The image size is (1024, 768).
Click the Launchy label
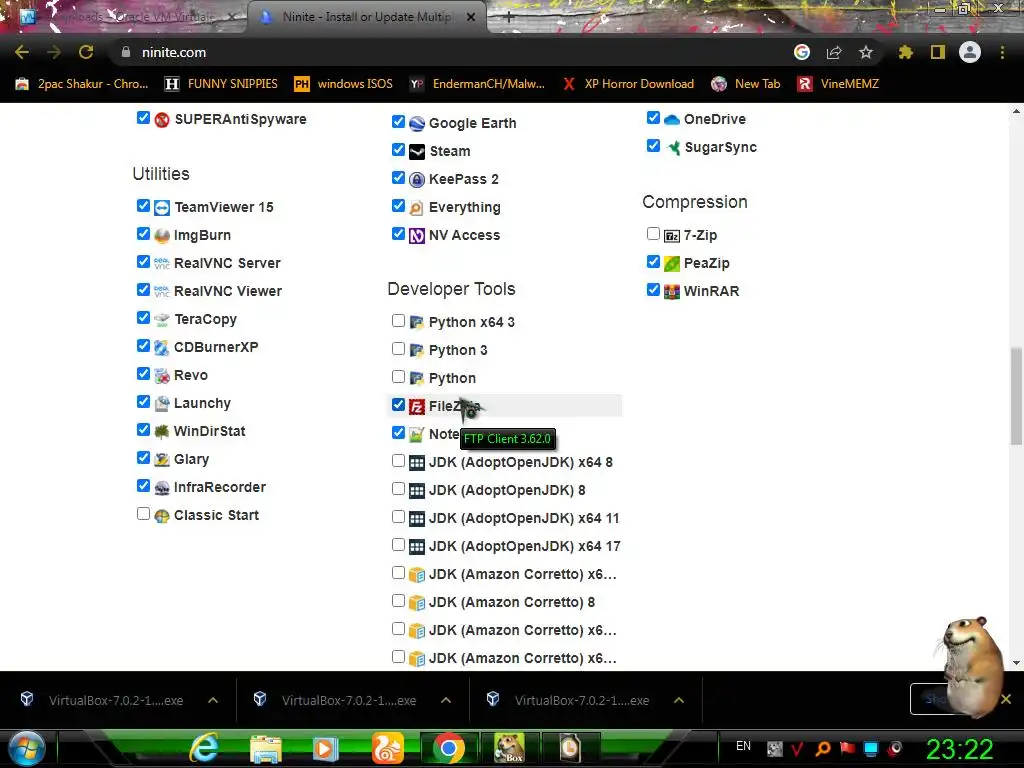coord(202,404)
